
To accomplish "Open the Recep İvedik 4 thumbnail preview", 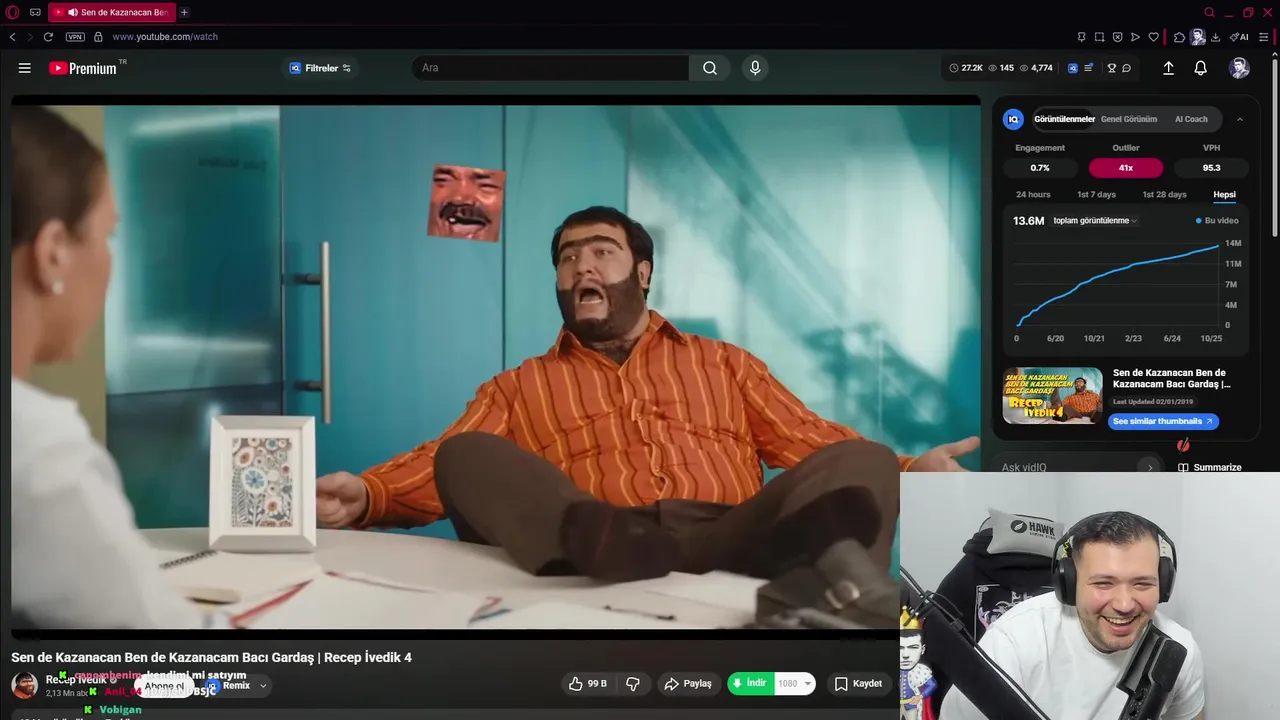I will tap(1053, 396).
